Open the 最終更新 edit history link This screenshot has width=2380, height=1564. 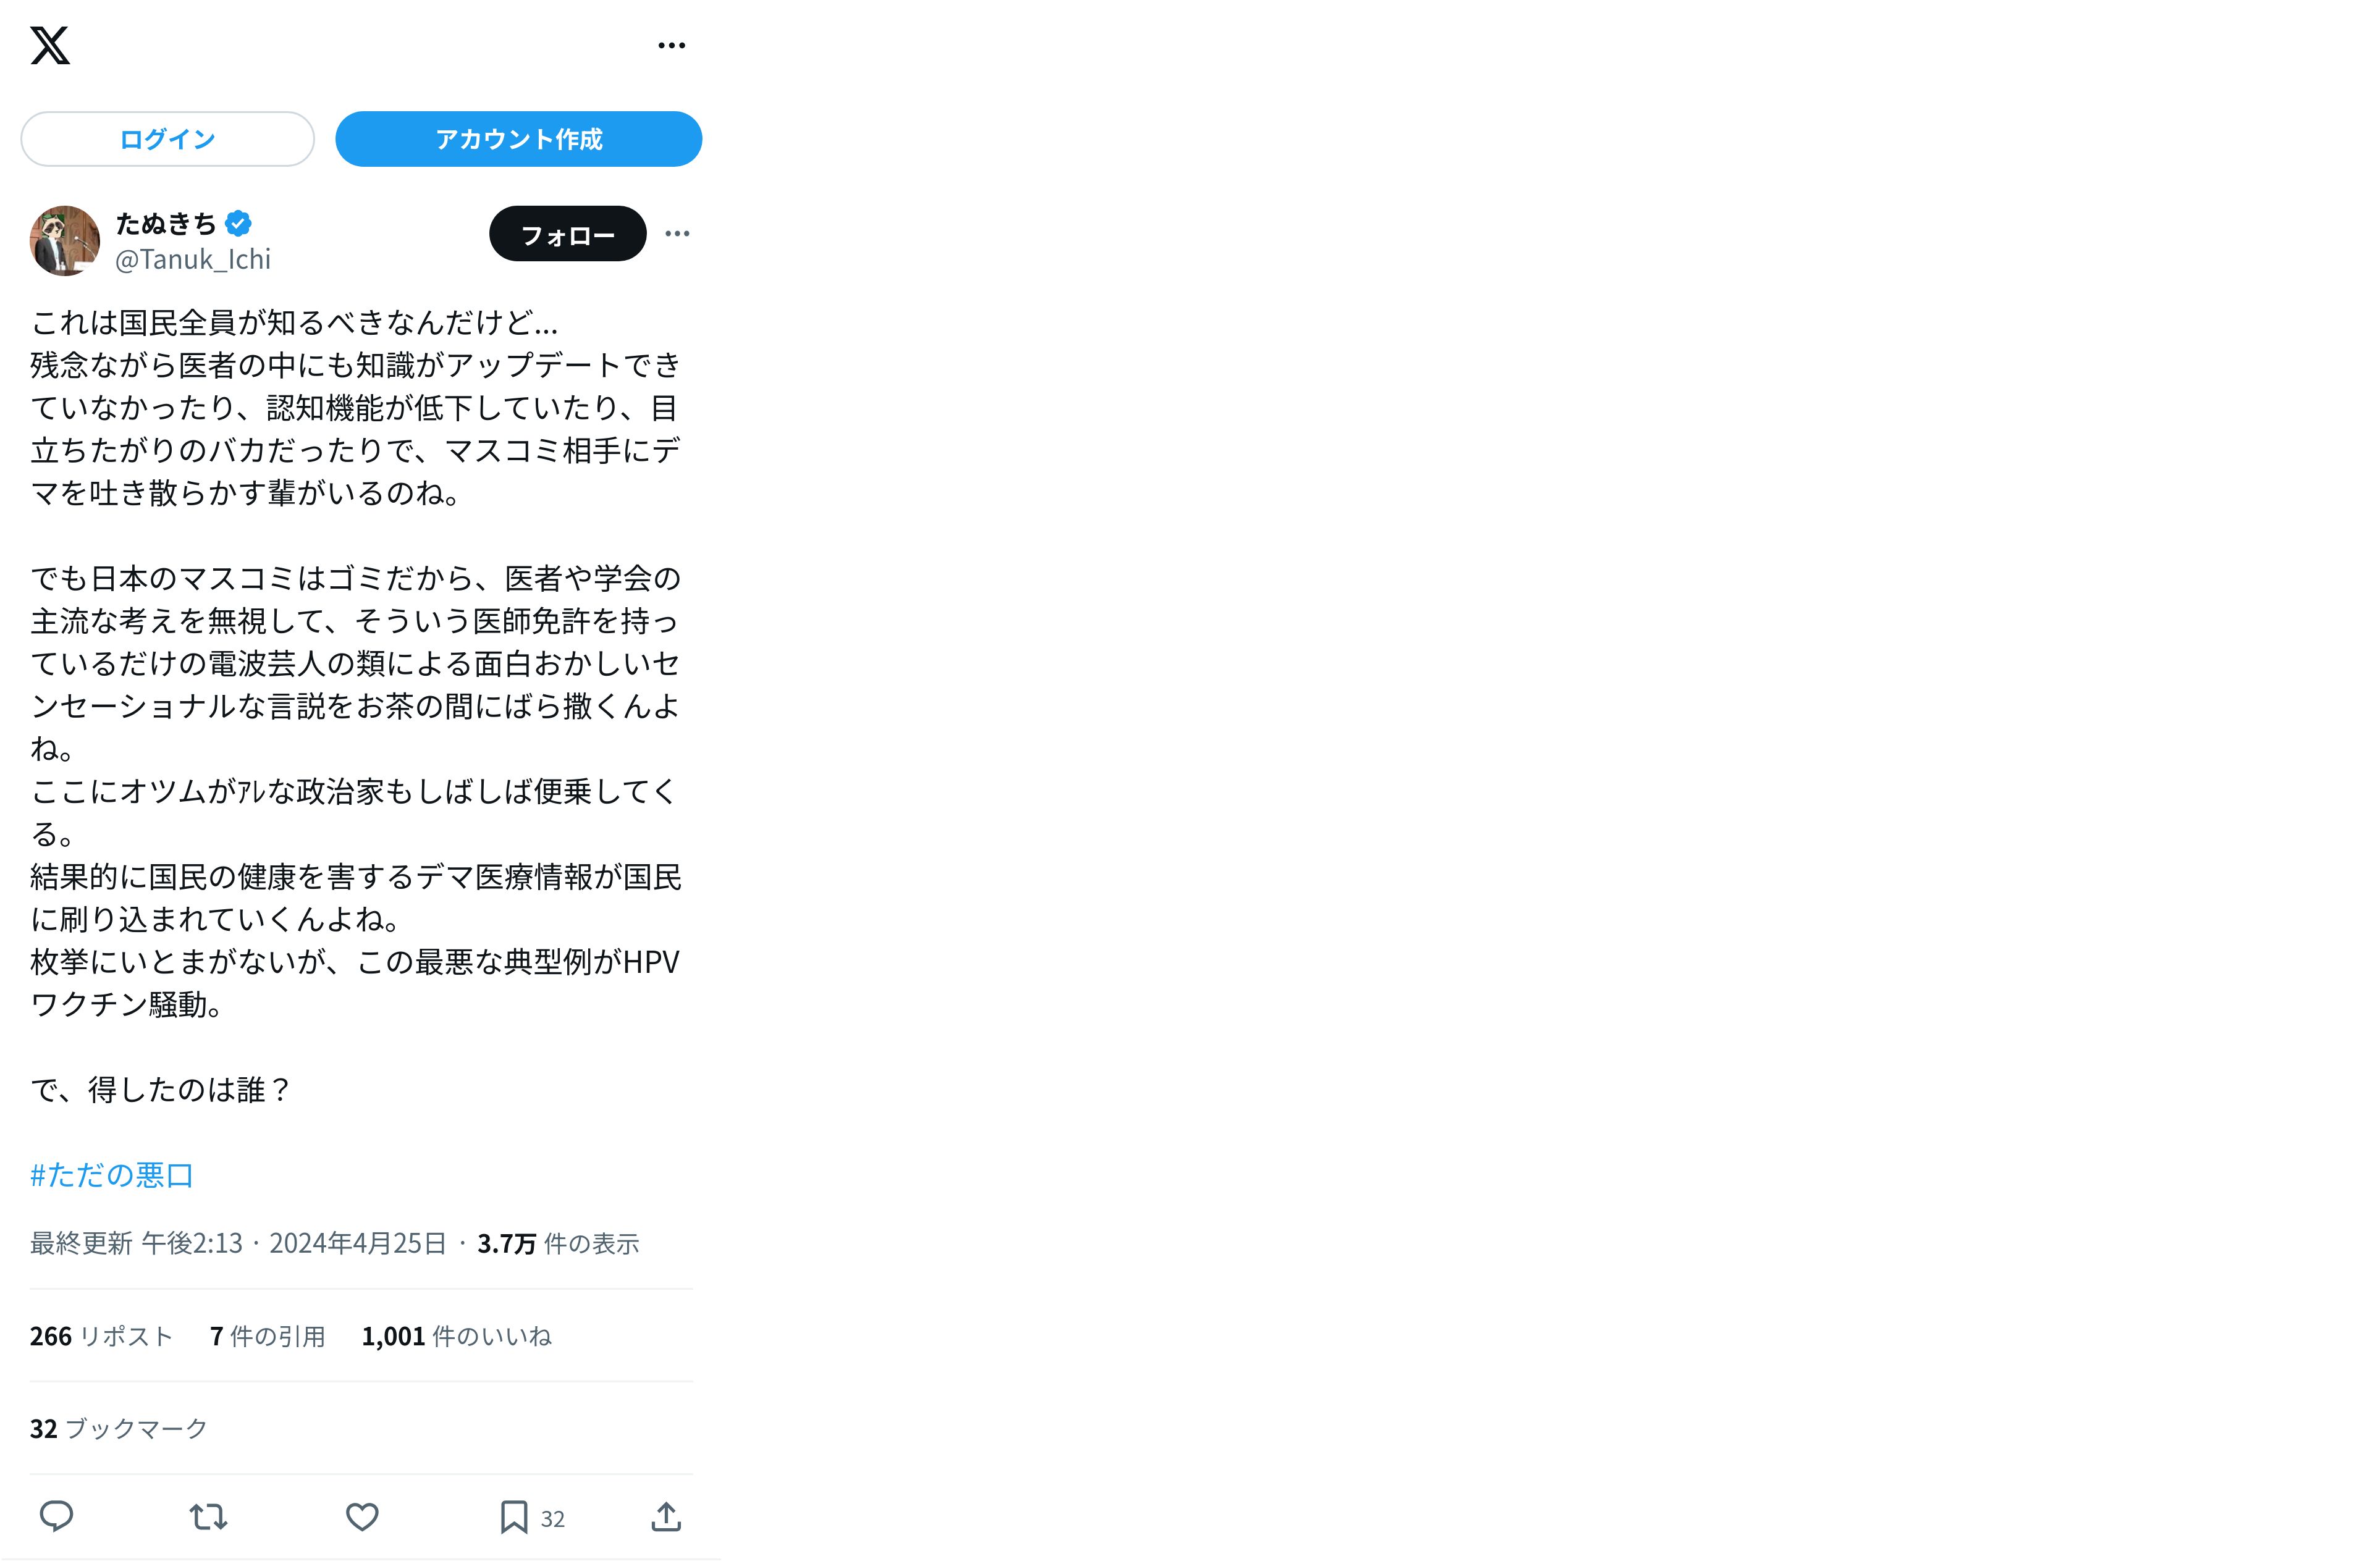tap(81, 1244)
